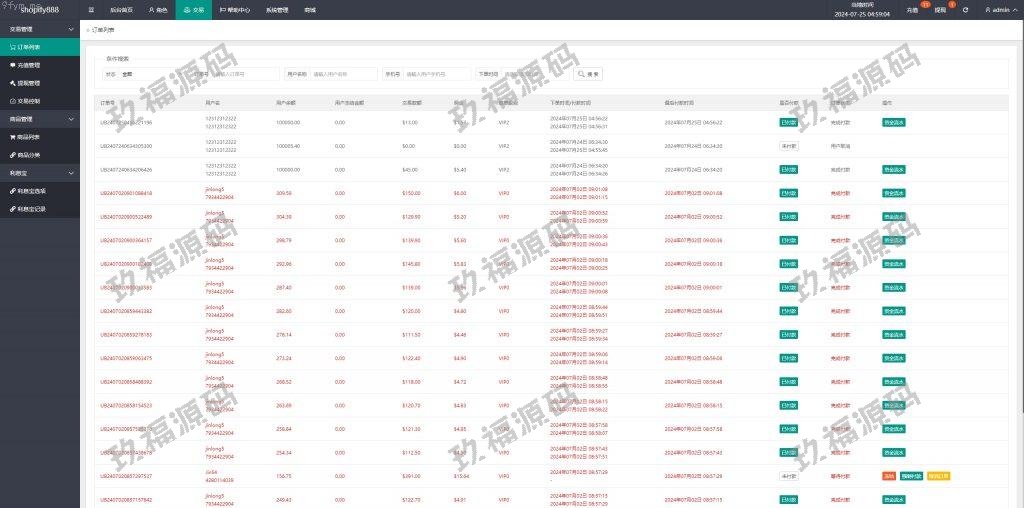Screen dimensions: 1024x508
Task: Collapse the 商品管理 sidebar group
Action: [40, 119]
